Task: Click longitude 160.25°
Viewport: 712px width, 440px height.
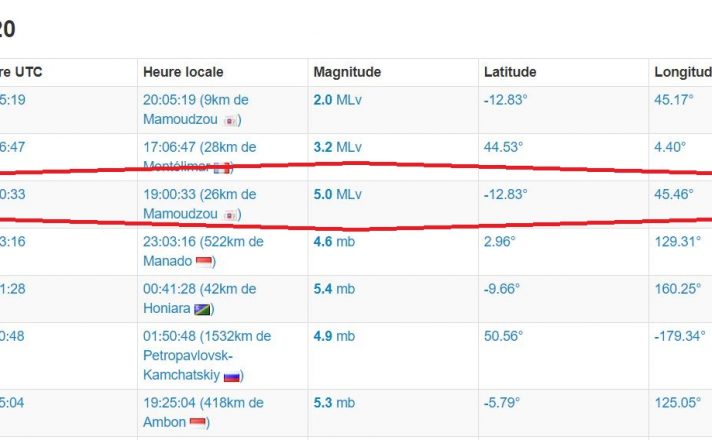Action: [x=677, y=289]
